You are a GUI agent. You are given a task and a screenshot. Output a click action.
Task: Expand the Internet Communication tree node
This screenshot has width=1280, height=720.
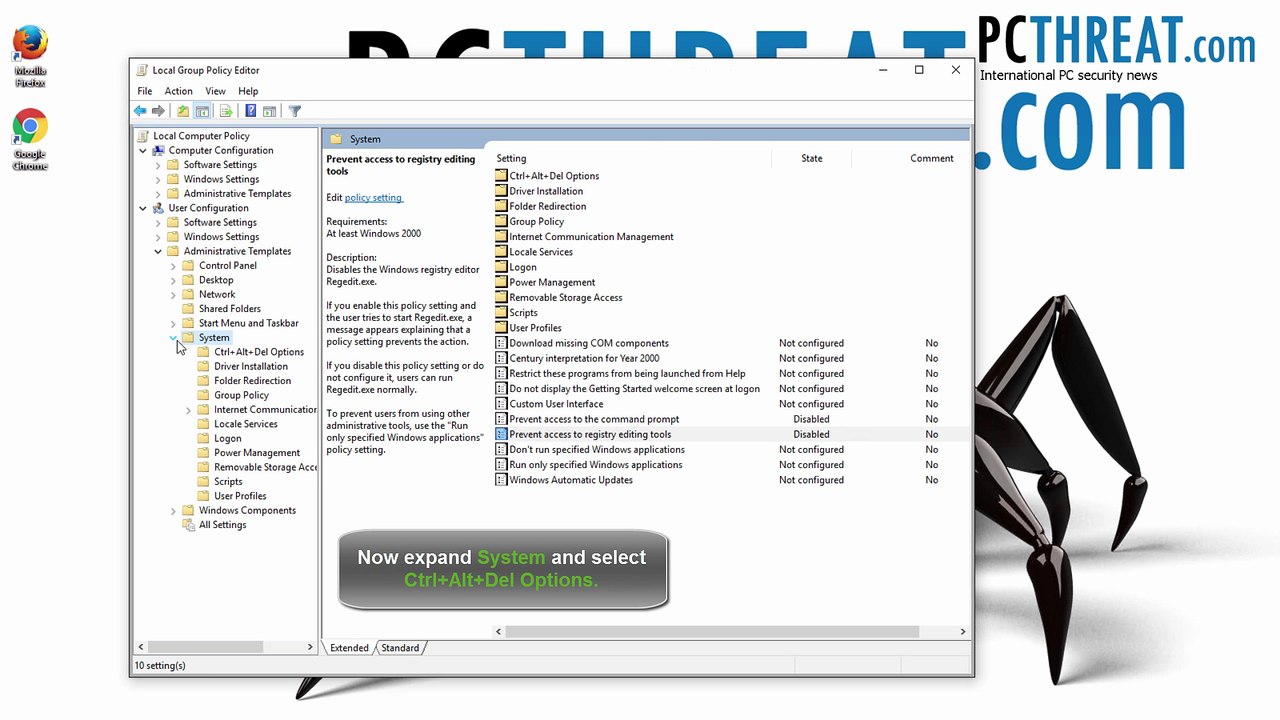(x=188, y=410)
